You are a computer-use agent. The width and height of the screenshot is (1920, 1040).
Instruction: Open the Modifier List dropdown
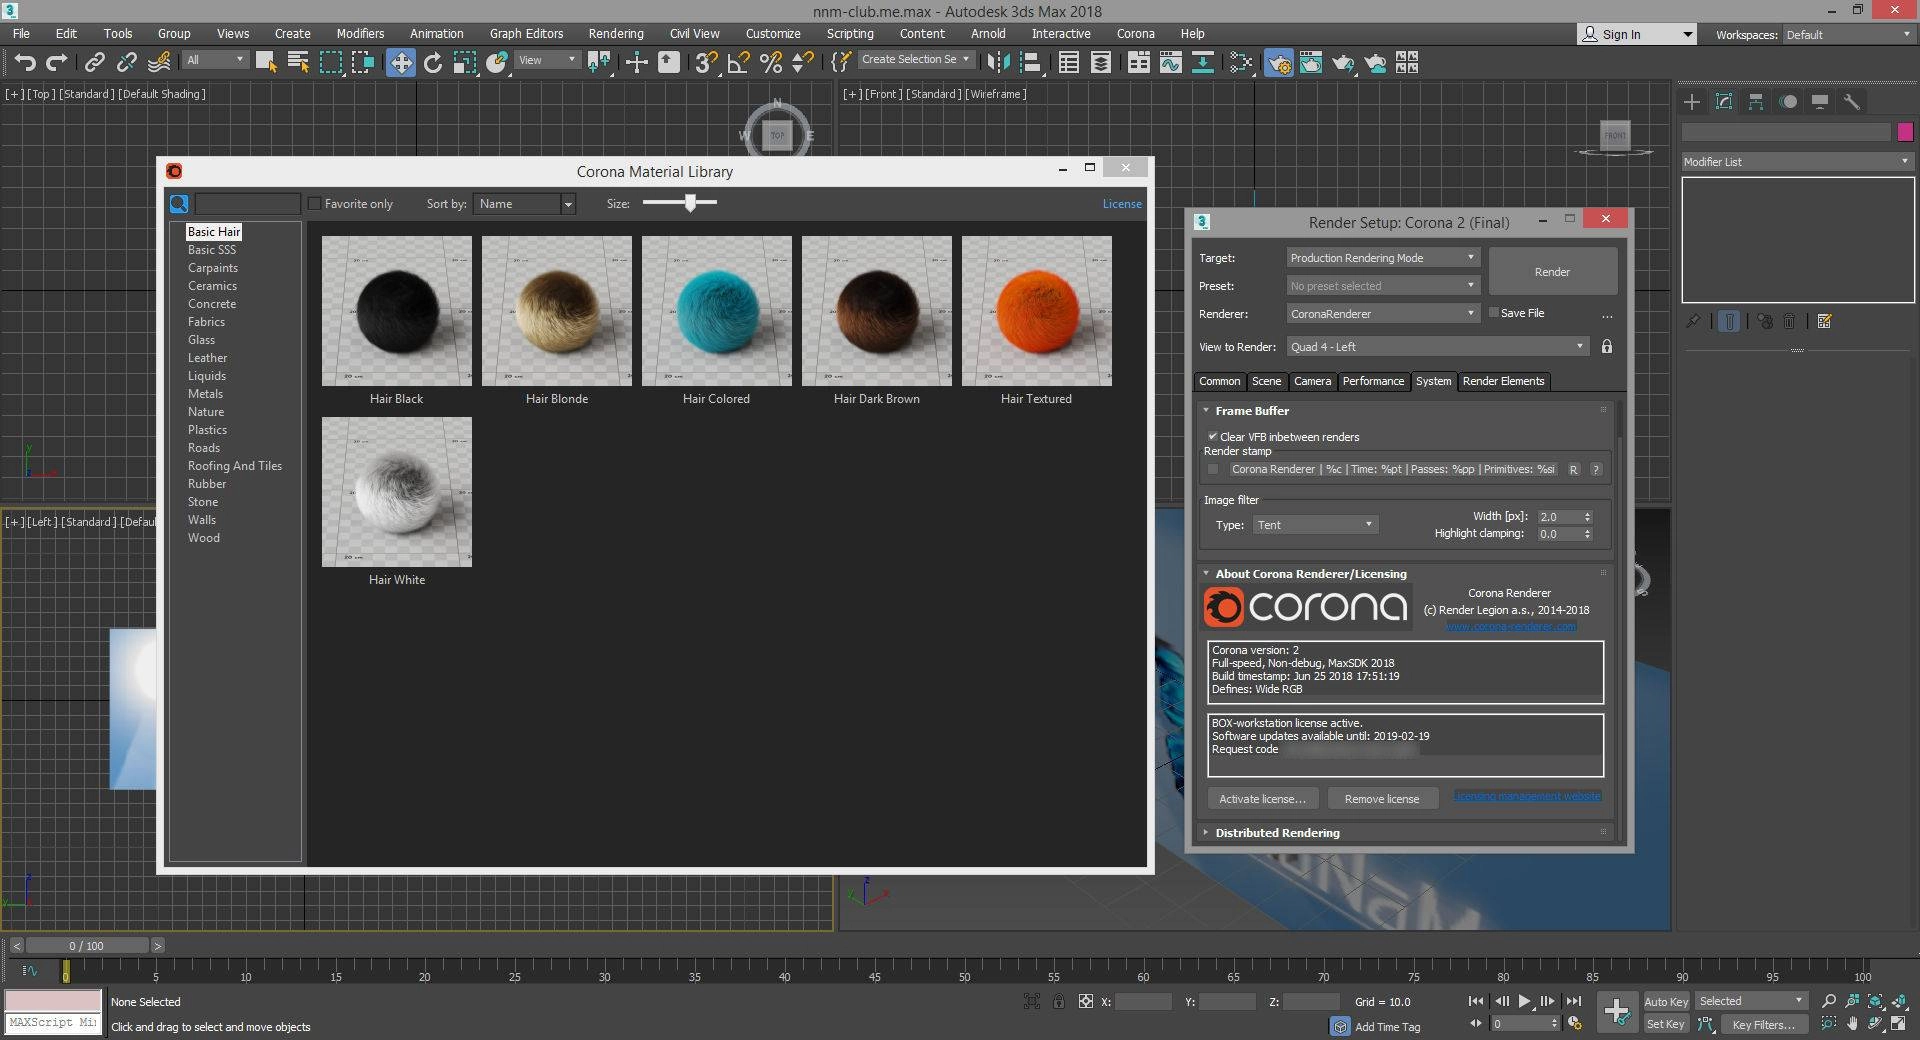(1796, 161)
